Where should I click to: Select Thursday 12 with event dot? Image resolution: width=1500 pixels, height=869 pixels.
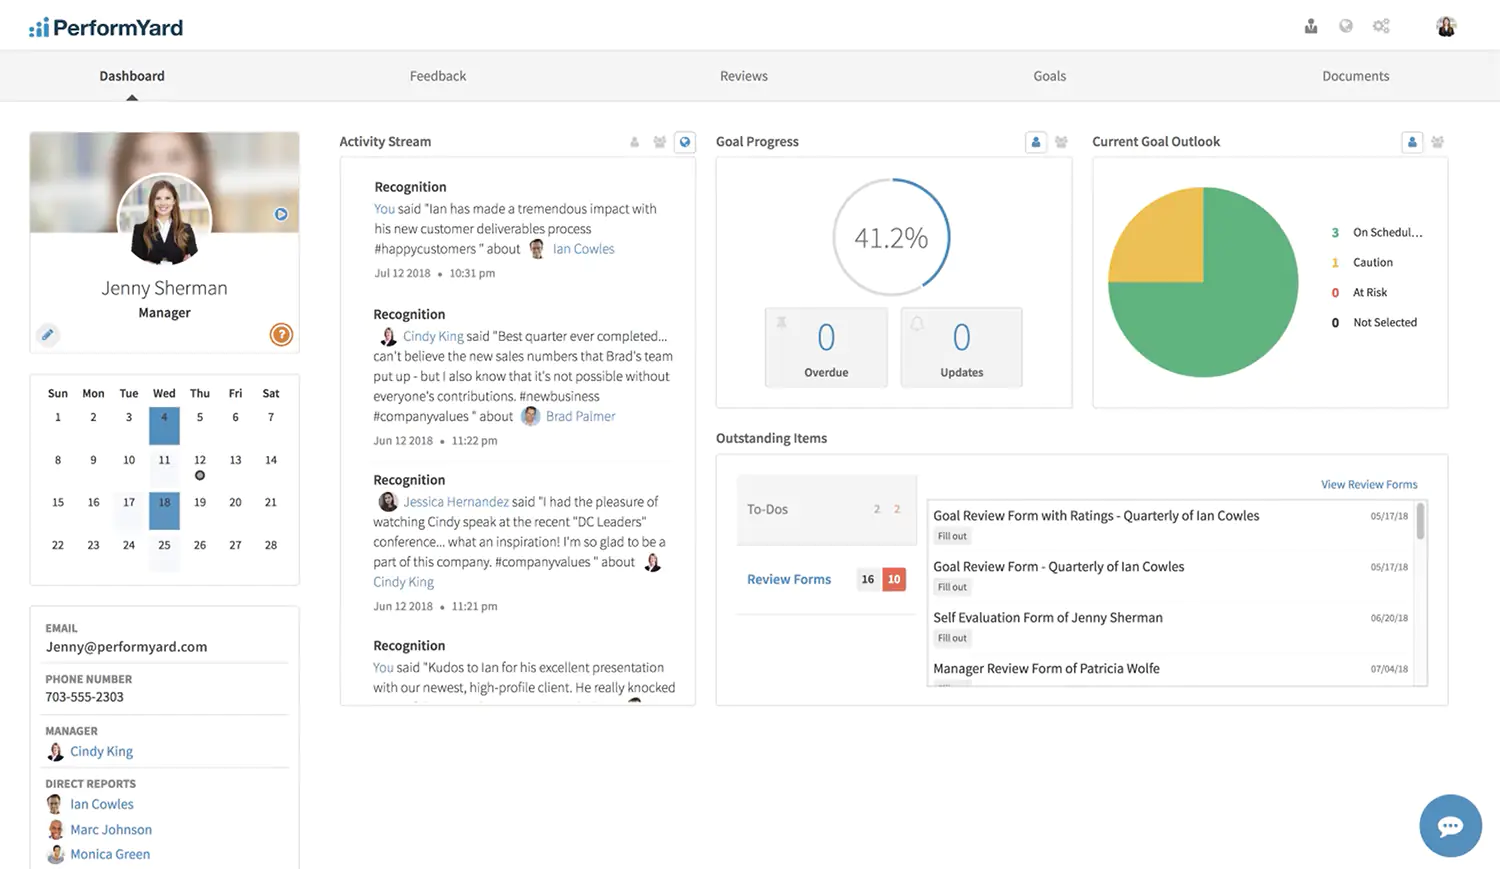[200, 466]
